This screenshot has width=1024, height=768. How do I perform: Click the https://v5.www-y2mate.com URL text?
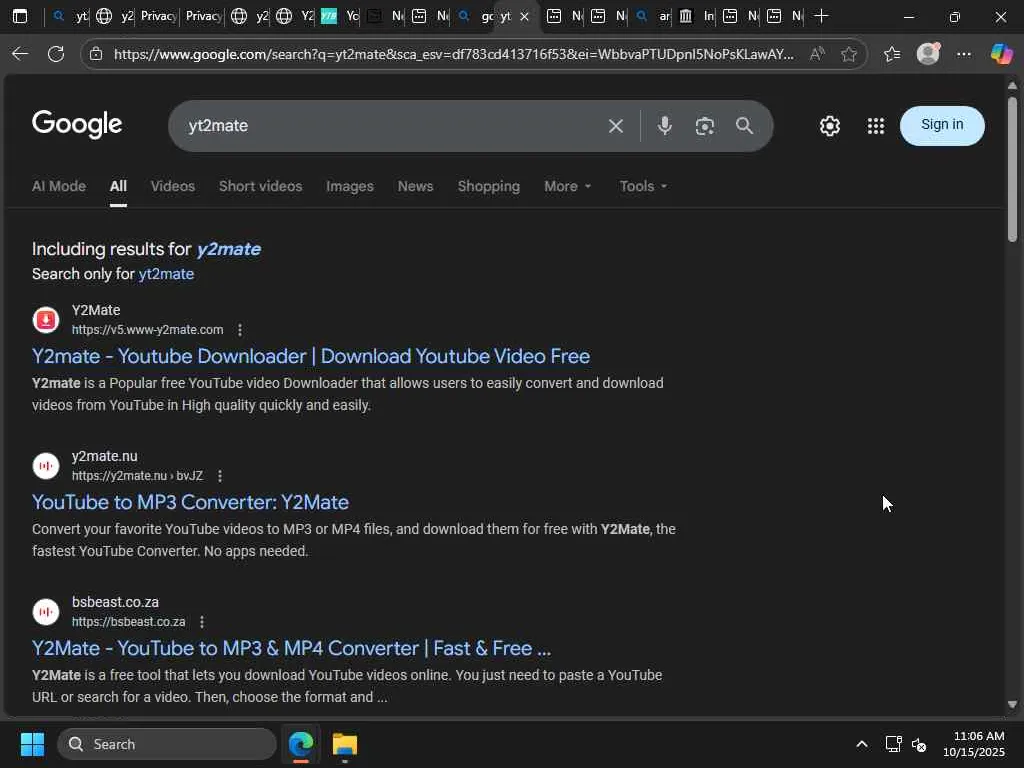pyautogui.click(x=148, y=330)
